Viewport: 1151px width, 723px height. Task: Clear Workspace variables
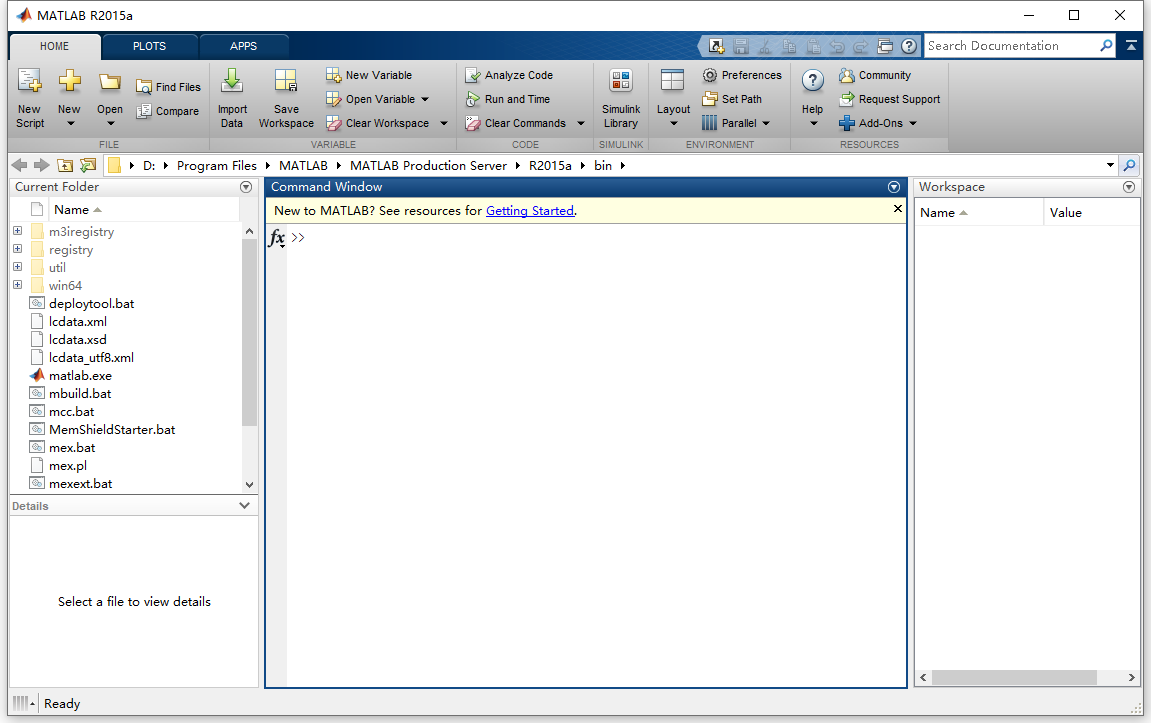[x=378, y=123]
